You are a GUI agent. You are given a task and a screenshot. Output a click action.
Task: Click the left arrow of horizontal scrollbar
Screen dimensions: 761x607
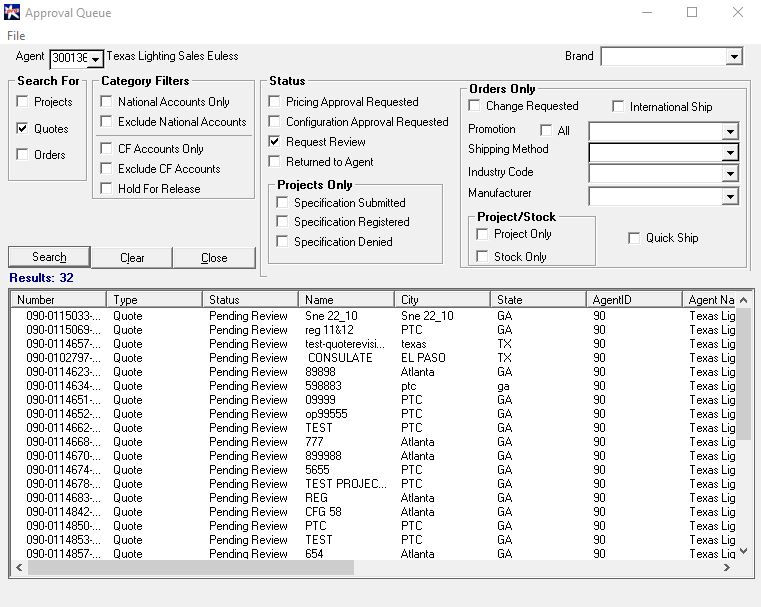pos(19,568)
